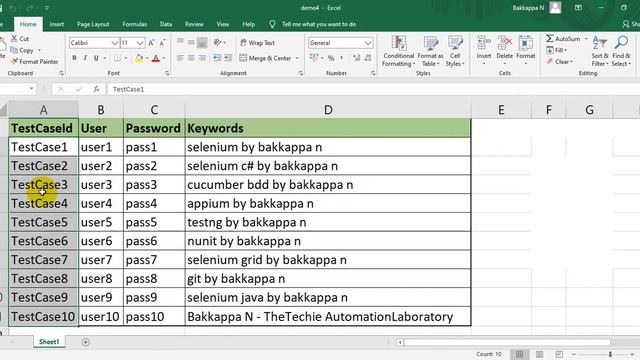The image size is (640, 360).
Task: Open the Name Box dropdown
Action: tap(31, 89)
